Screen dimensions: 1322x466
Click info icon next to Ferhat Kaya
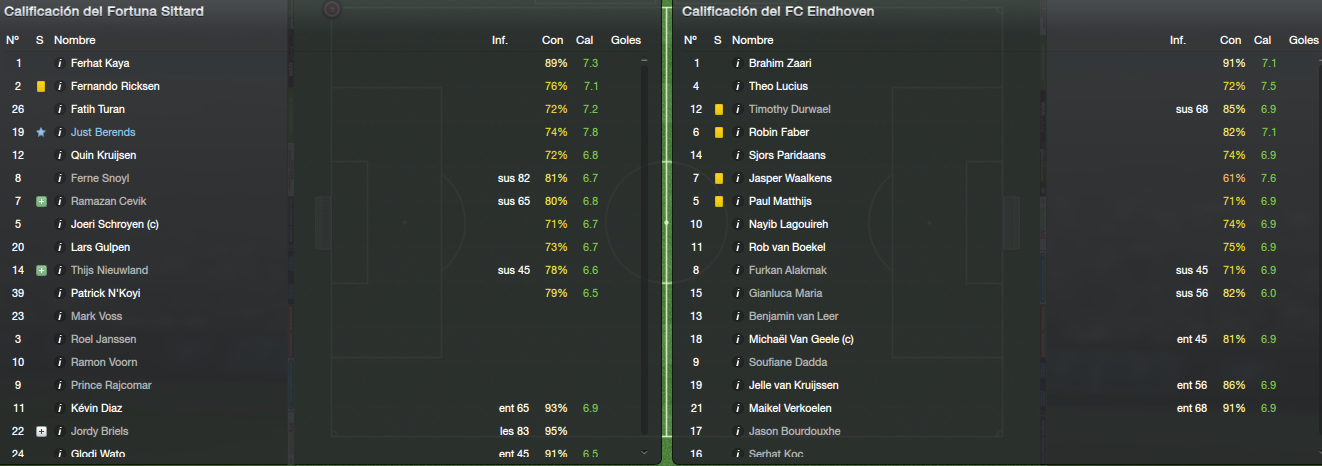click(60, 63)
